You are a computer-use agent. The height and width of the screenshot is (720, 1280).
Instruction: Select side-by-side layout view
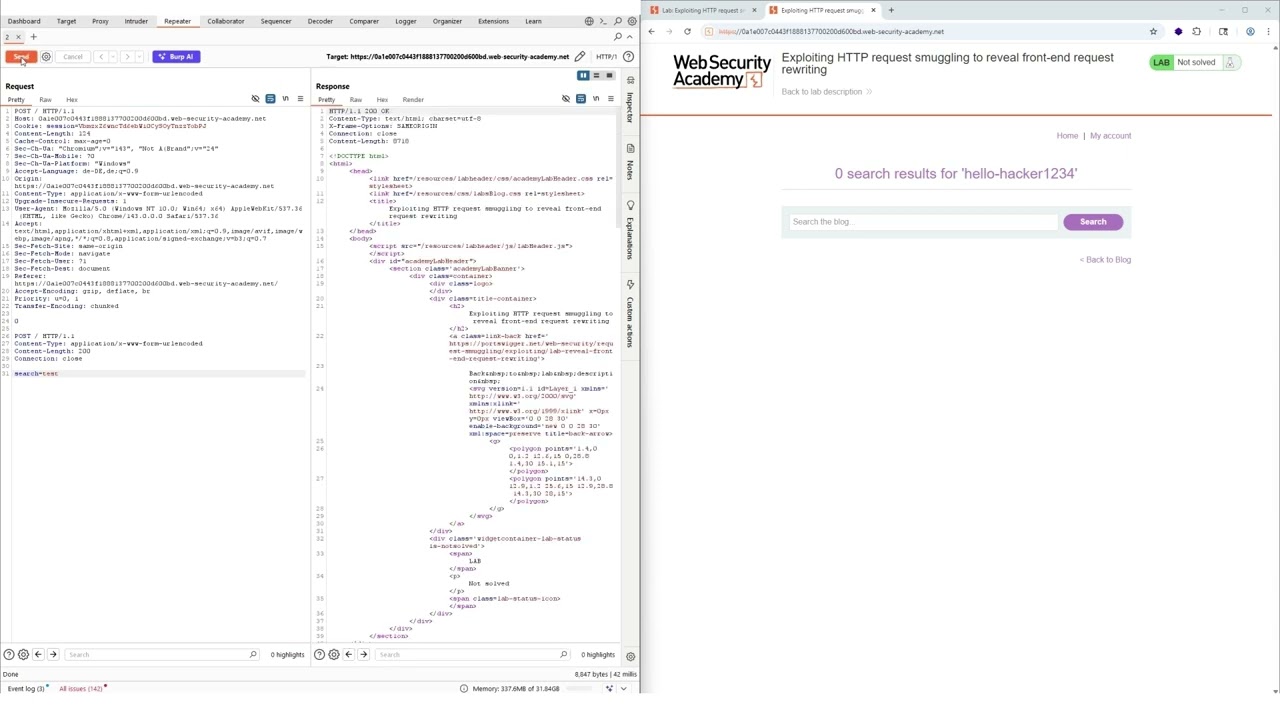pos(583,76)
